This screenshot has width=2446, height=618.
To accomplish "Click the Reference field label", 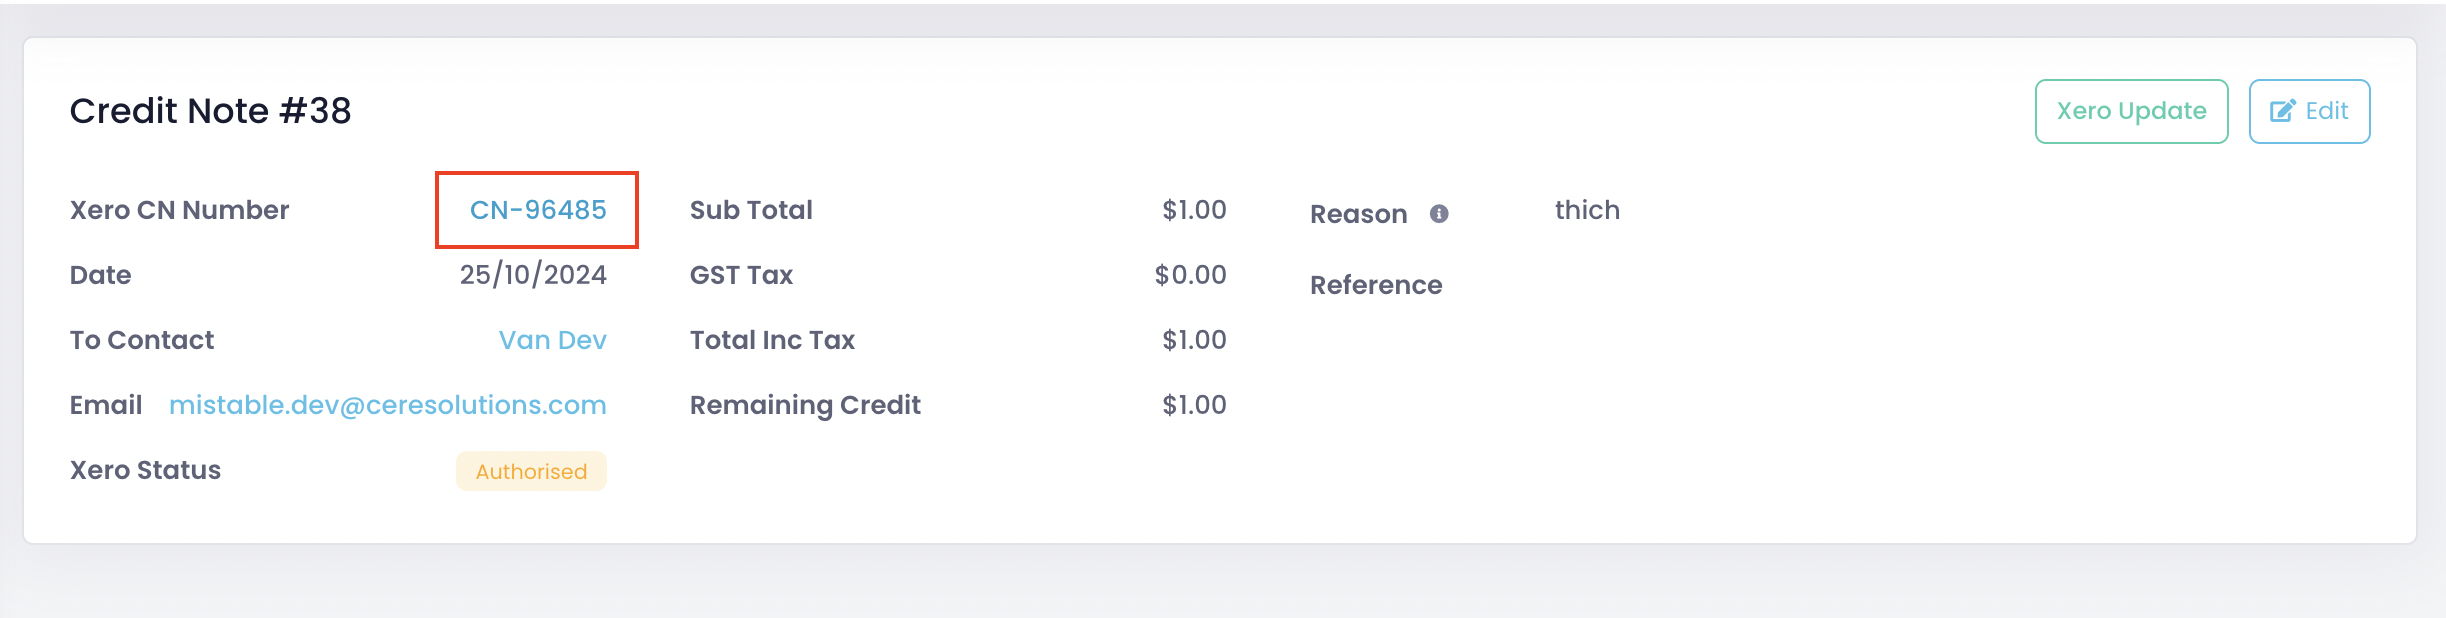I will point(1376,285).
